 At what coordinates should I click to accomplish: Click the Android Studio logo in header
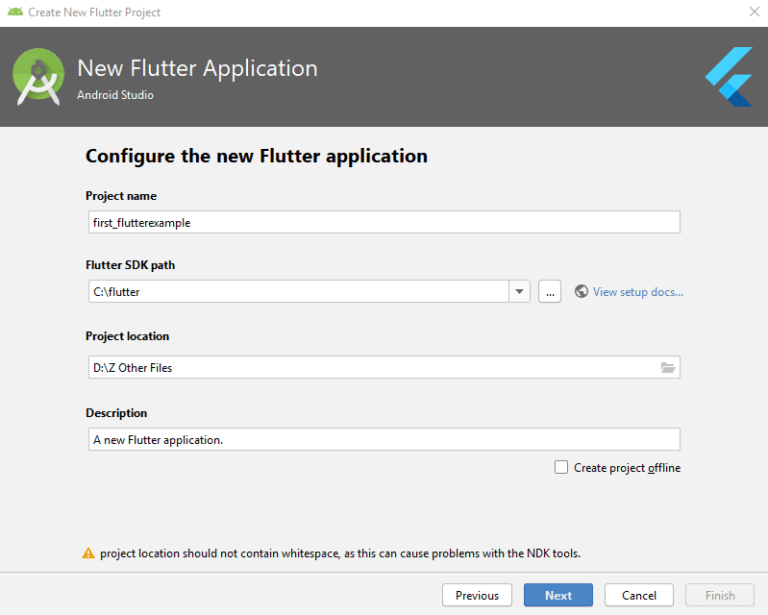point(38,76)
